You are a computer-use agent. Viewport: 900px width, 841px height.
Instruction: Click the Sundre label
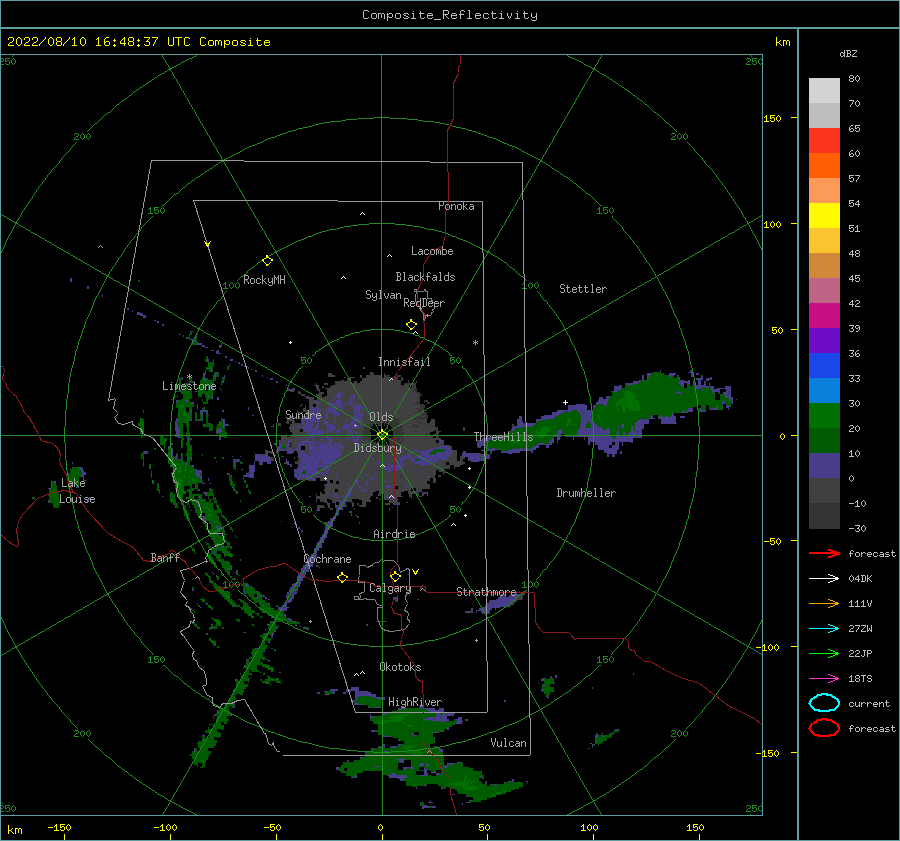[303, 414]
